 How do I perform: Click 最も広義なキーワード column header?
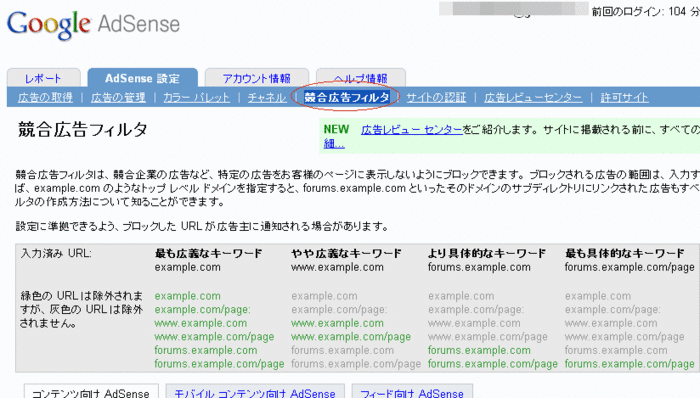pos(208,253)
